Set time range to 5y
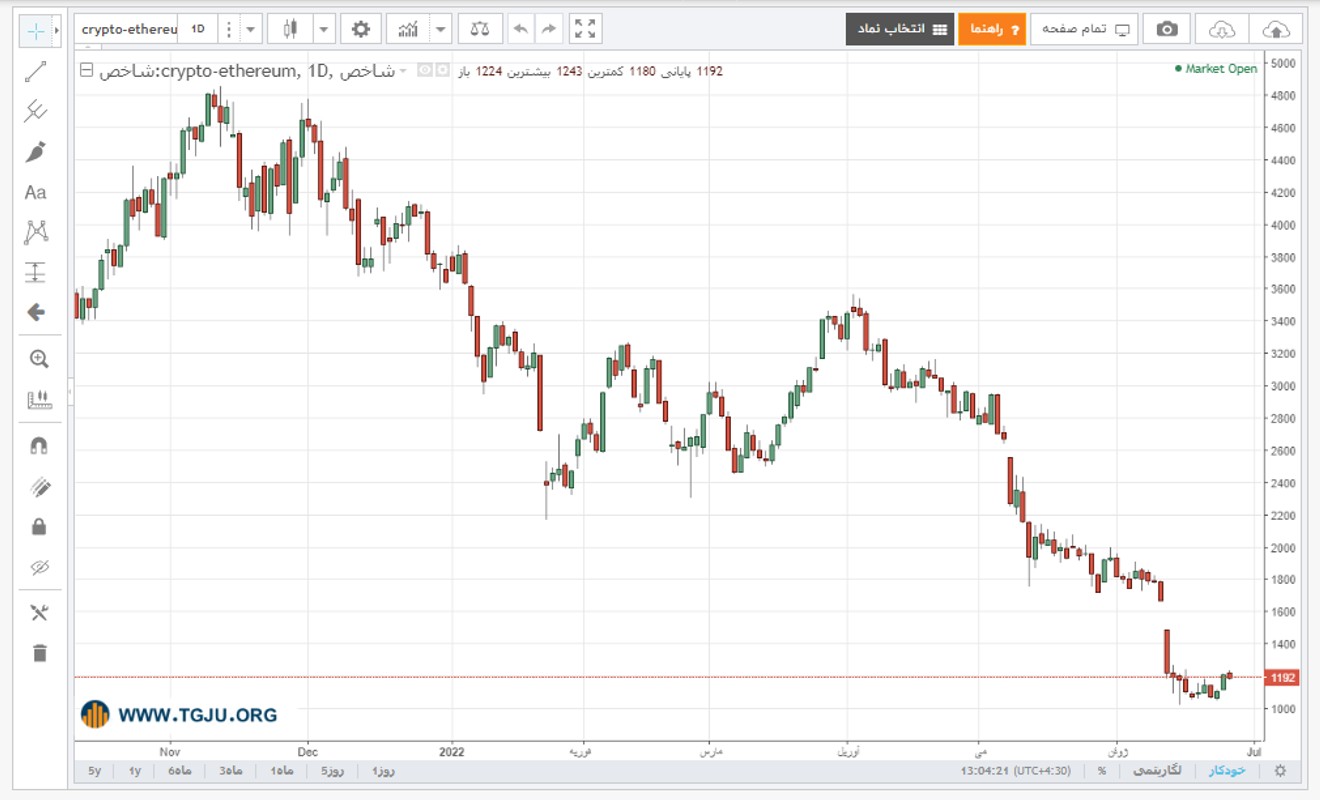The image size is (1320, 800). (94, 771)
